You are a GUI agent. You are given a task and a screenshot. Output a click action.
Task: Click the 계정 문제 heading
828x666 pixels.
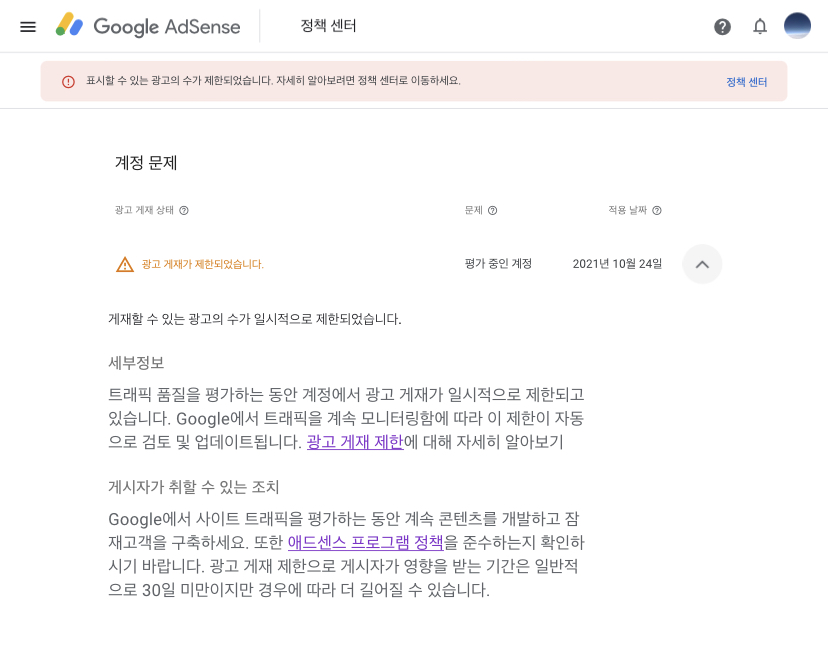(146, 163)
